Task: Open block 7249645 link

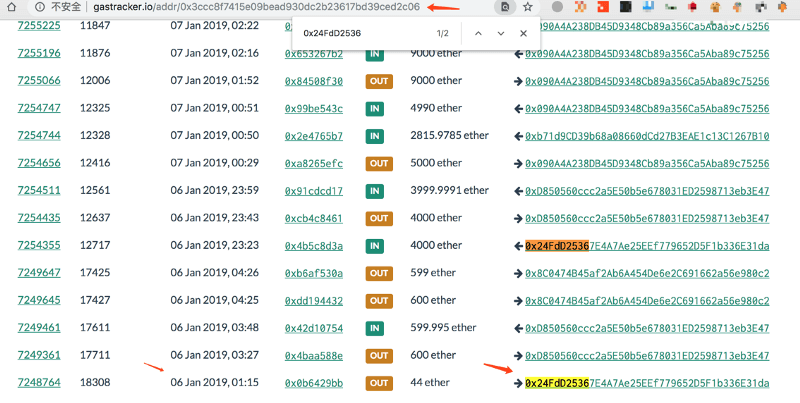Action: [x=39, y=300]
